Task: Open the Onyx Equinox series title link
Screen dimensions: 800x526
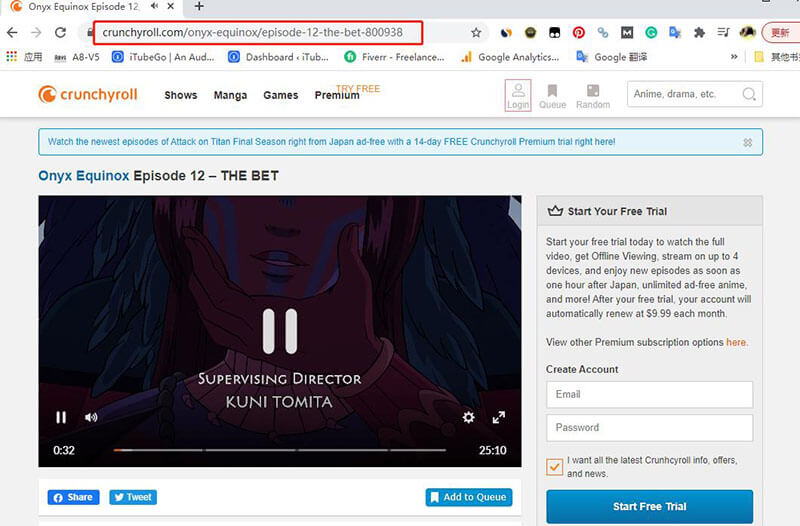Action: click(84, 176)
